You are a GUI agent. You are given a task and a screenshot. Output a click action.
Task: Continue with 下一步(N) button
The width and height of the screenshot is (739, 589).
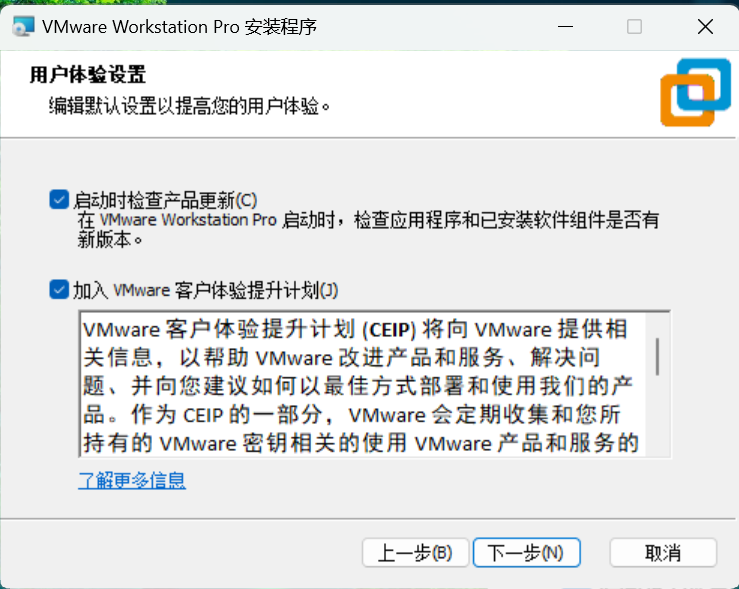pos(526,553)
